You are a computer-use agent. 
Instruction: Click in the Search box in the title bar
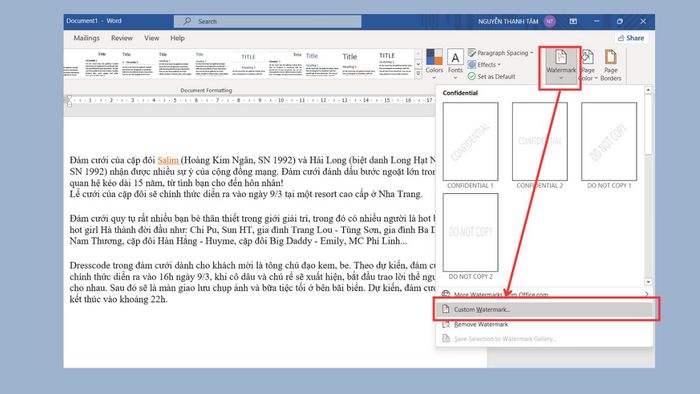267,21
